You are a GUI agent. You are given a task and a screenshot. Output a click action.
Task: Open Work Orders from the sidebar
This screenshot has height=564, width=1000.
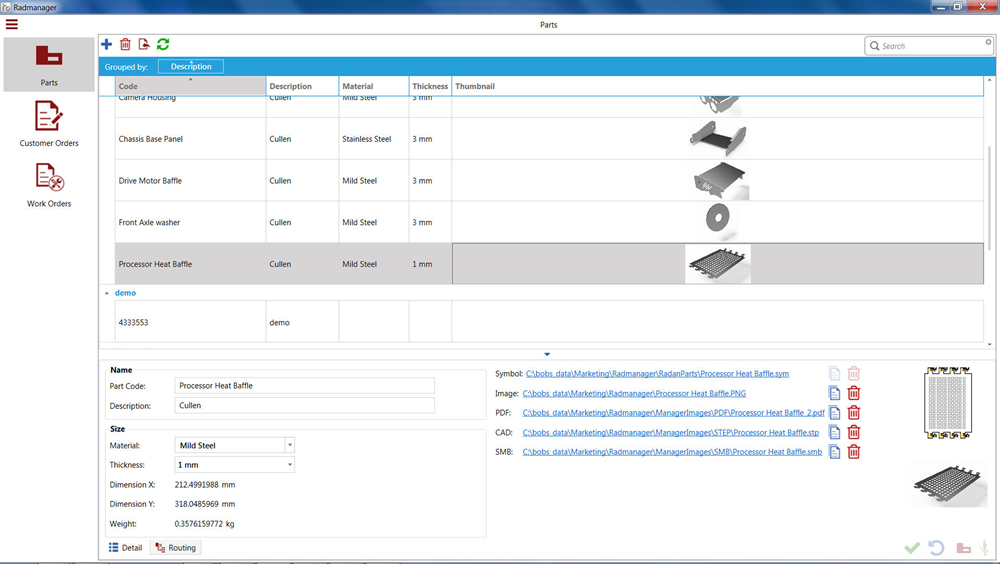tap(49, 185)
